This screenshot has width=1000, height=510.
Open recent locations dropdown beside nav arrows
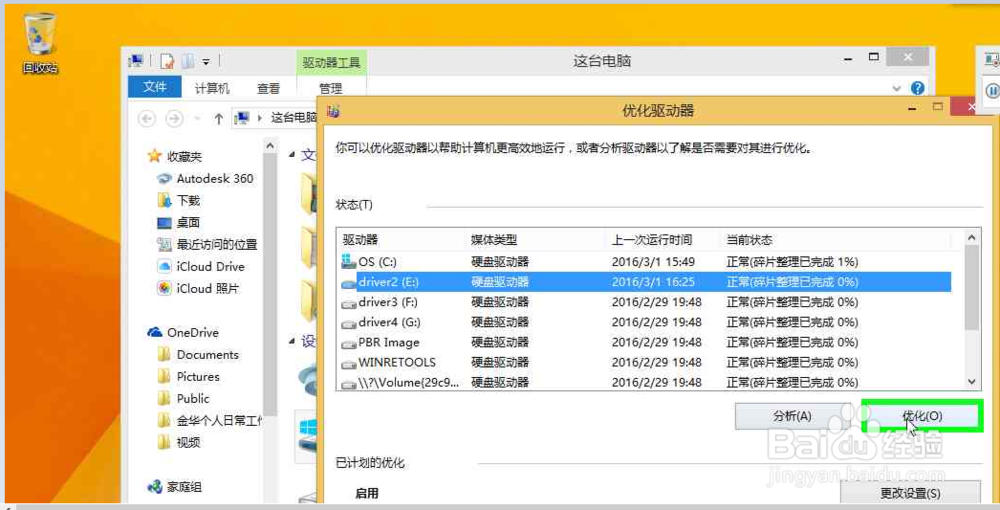tap(197, 119)
